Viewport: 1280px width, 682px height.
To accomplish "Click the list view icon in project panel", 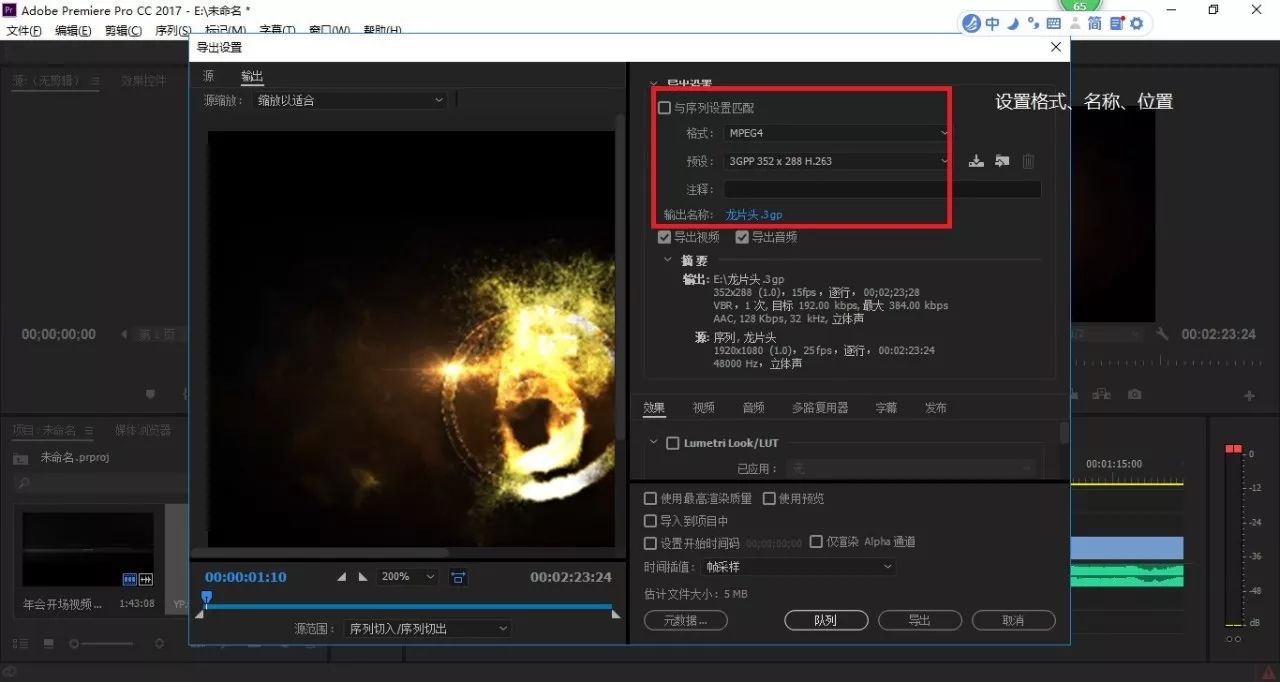I will point(21,644).
